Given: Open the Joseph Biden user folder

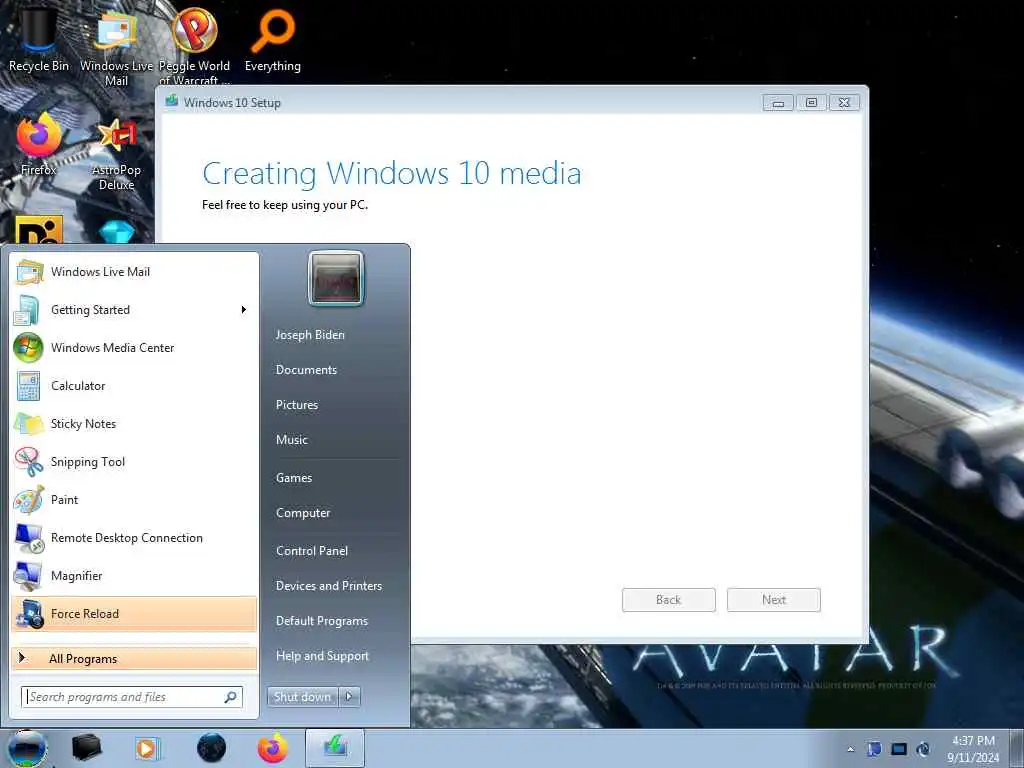Looking at the screenshot, I should tap(310, 335).
